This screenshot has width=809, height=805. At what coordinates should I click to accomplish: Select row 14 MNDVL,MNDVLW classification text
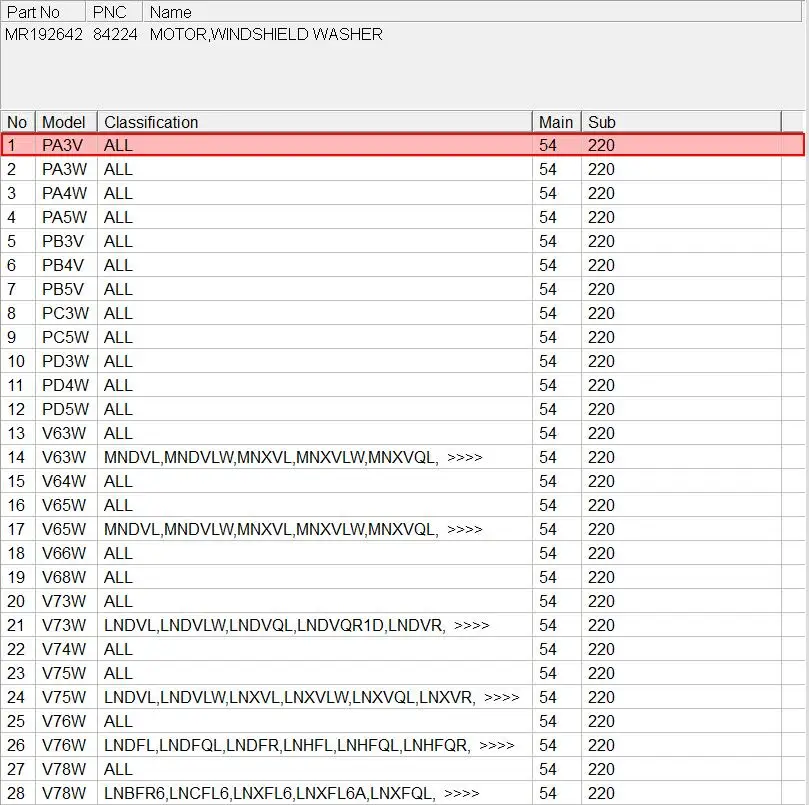[271, 457]
